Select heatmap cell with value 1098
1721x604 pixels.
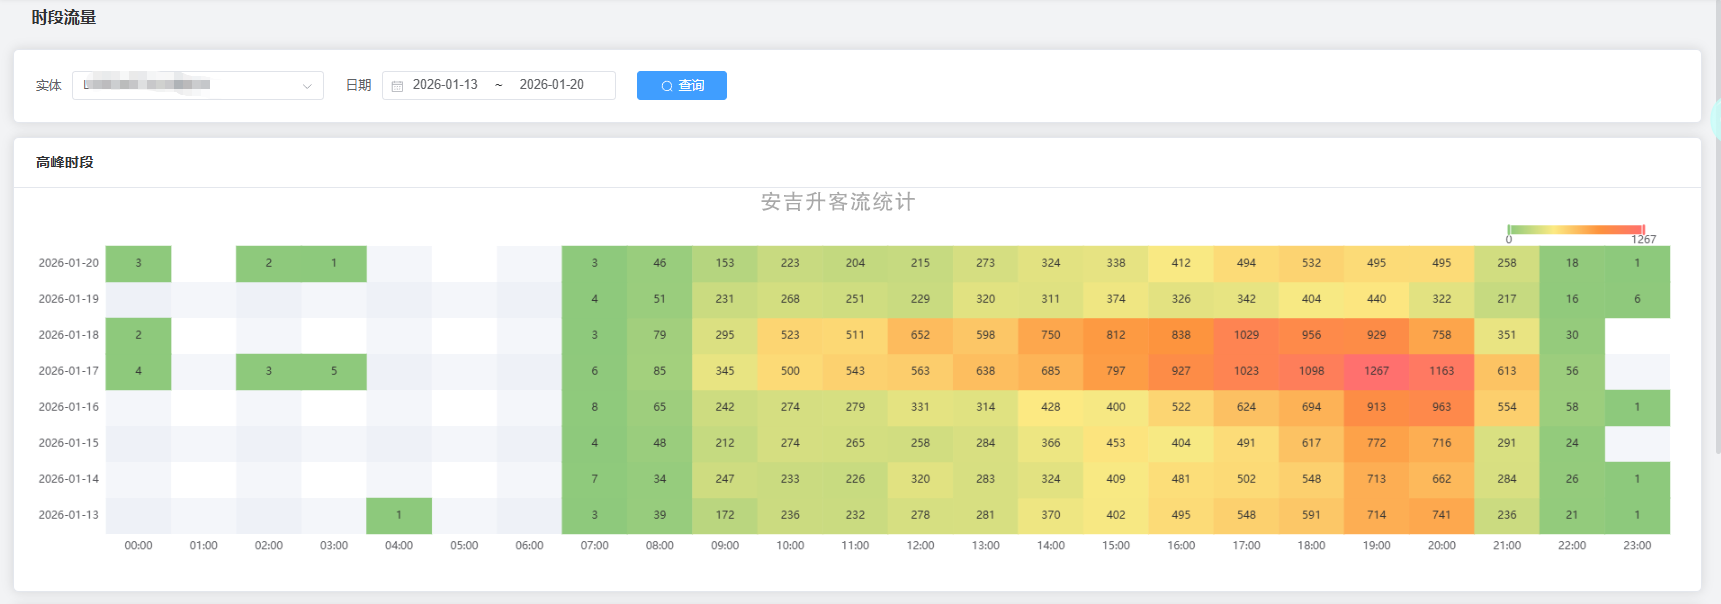[1311, 371]
